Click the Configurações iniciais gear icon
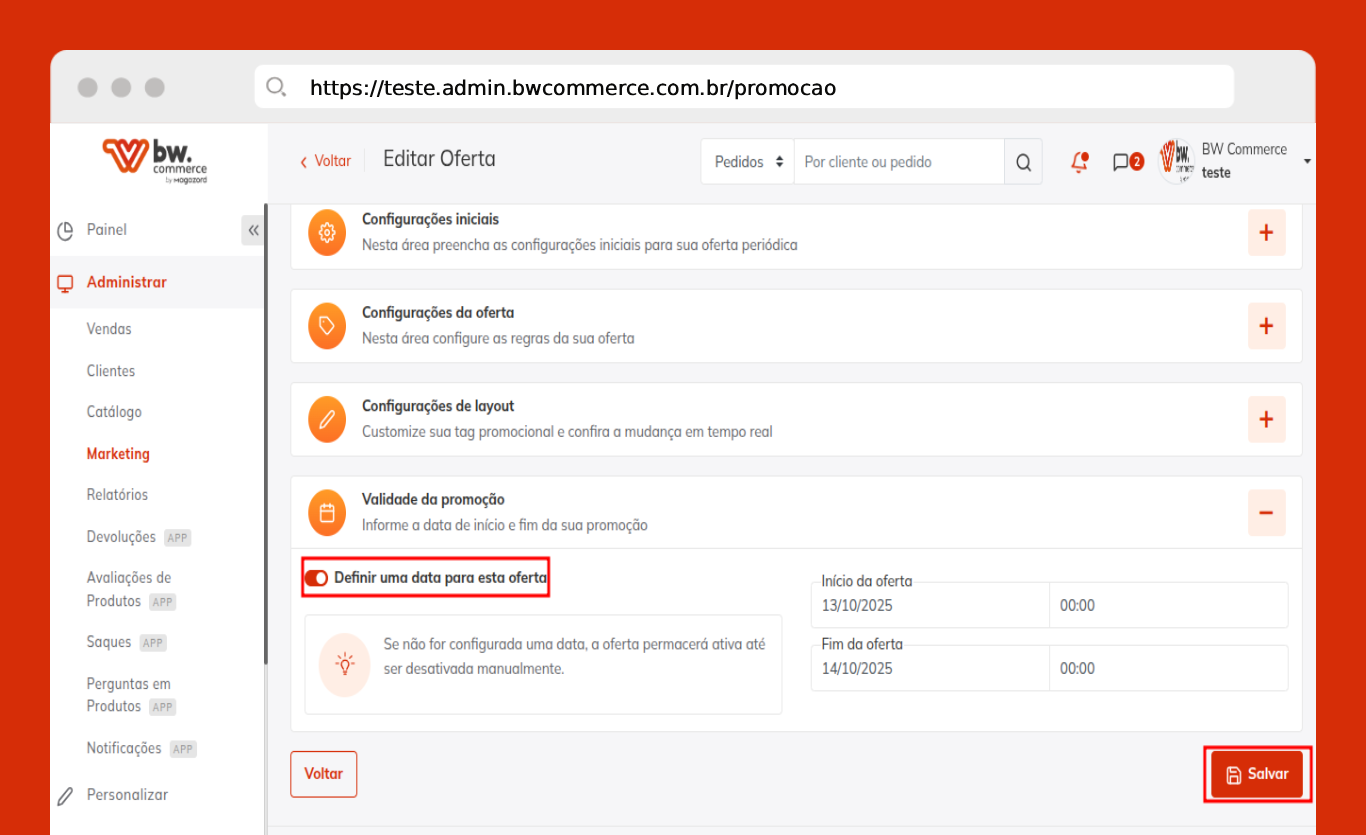 [326, 232]
